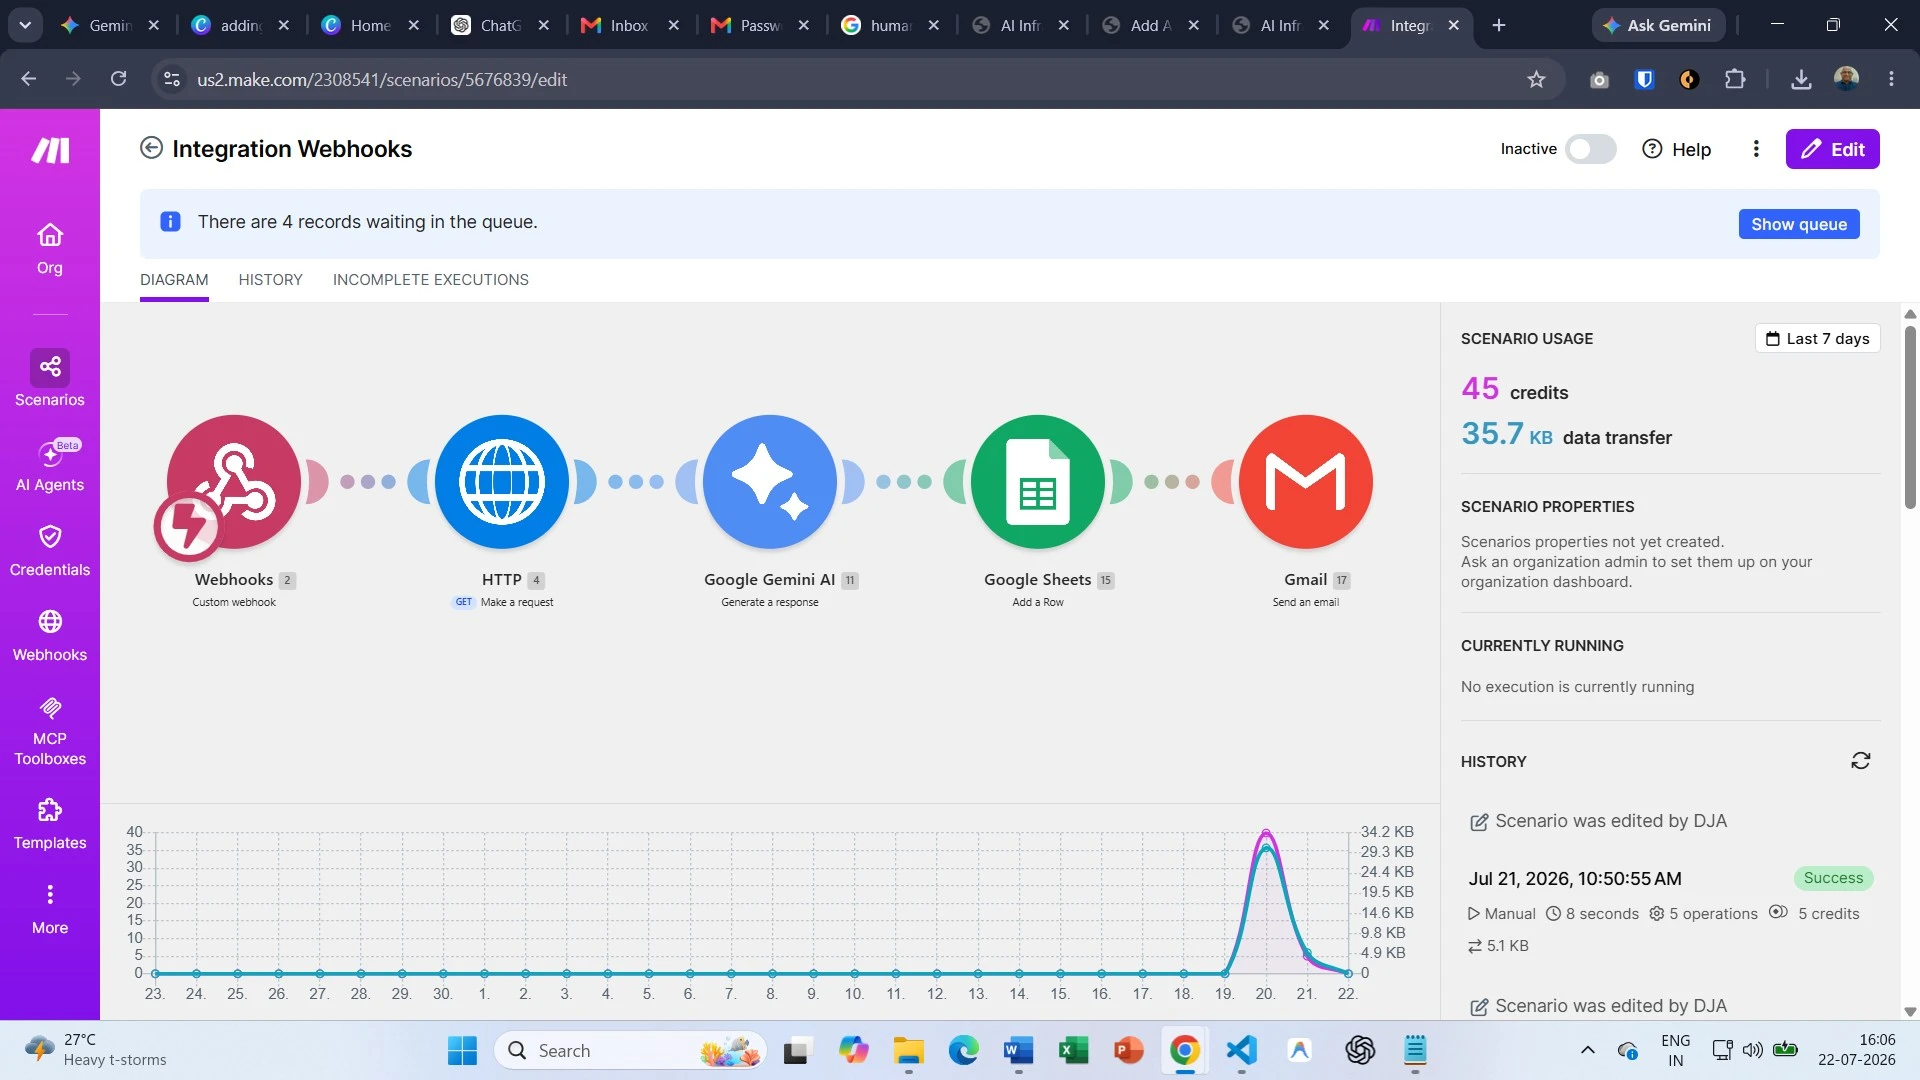The width and height of the screenshot is (1920, 1080).
Task: Click the browser address bar URL
Action: (x=381, y=79)
